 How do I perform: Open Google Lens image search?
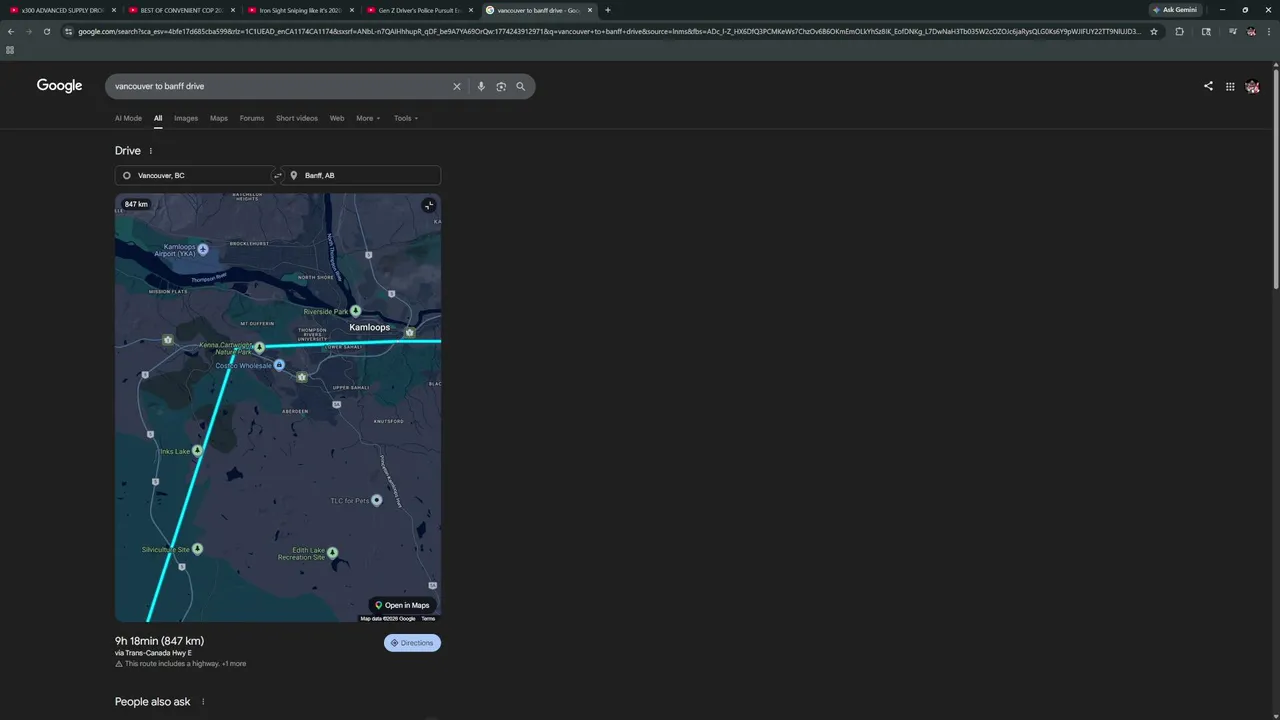(501, 86)
